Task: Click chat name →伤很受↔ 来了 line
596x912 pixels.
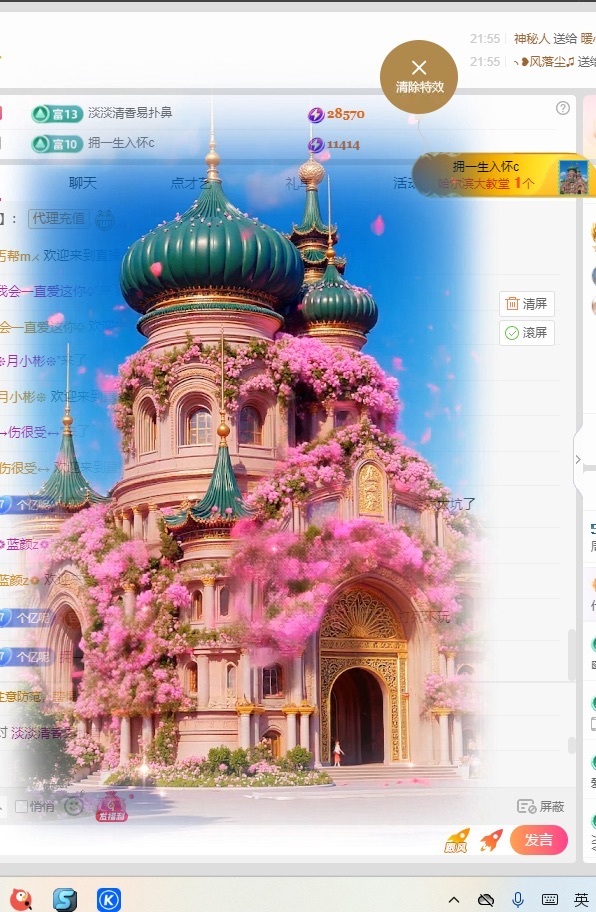Action: coord(44,432)
